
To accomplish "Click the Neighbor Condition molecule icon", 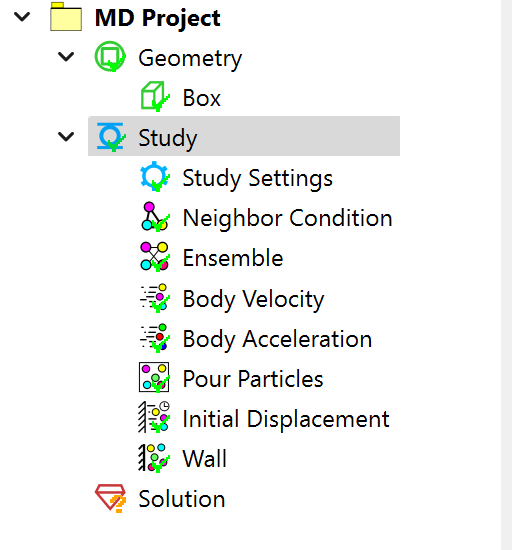I will click(155, 216).
